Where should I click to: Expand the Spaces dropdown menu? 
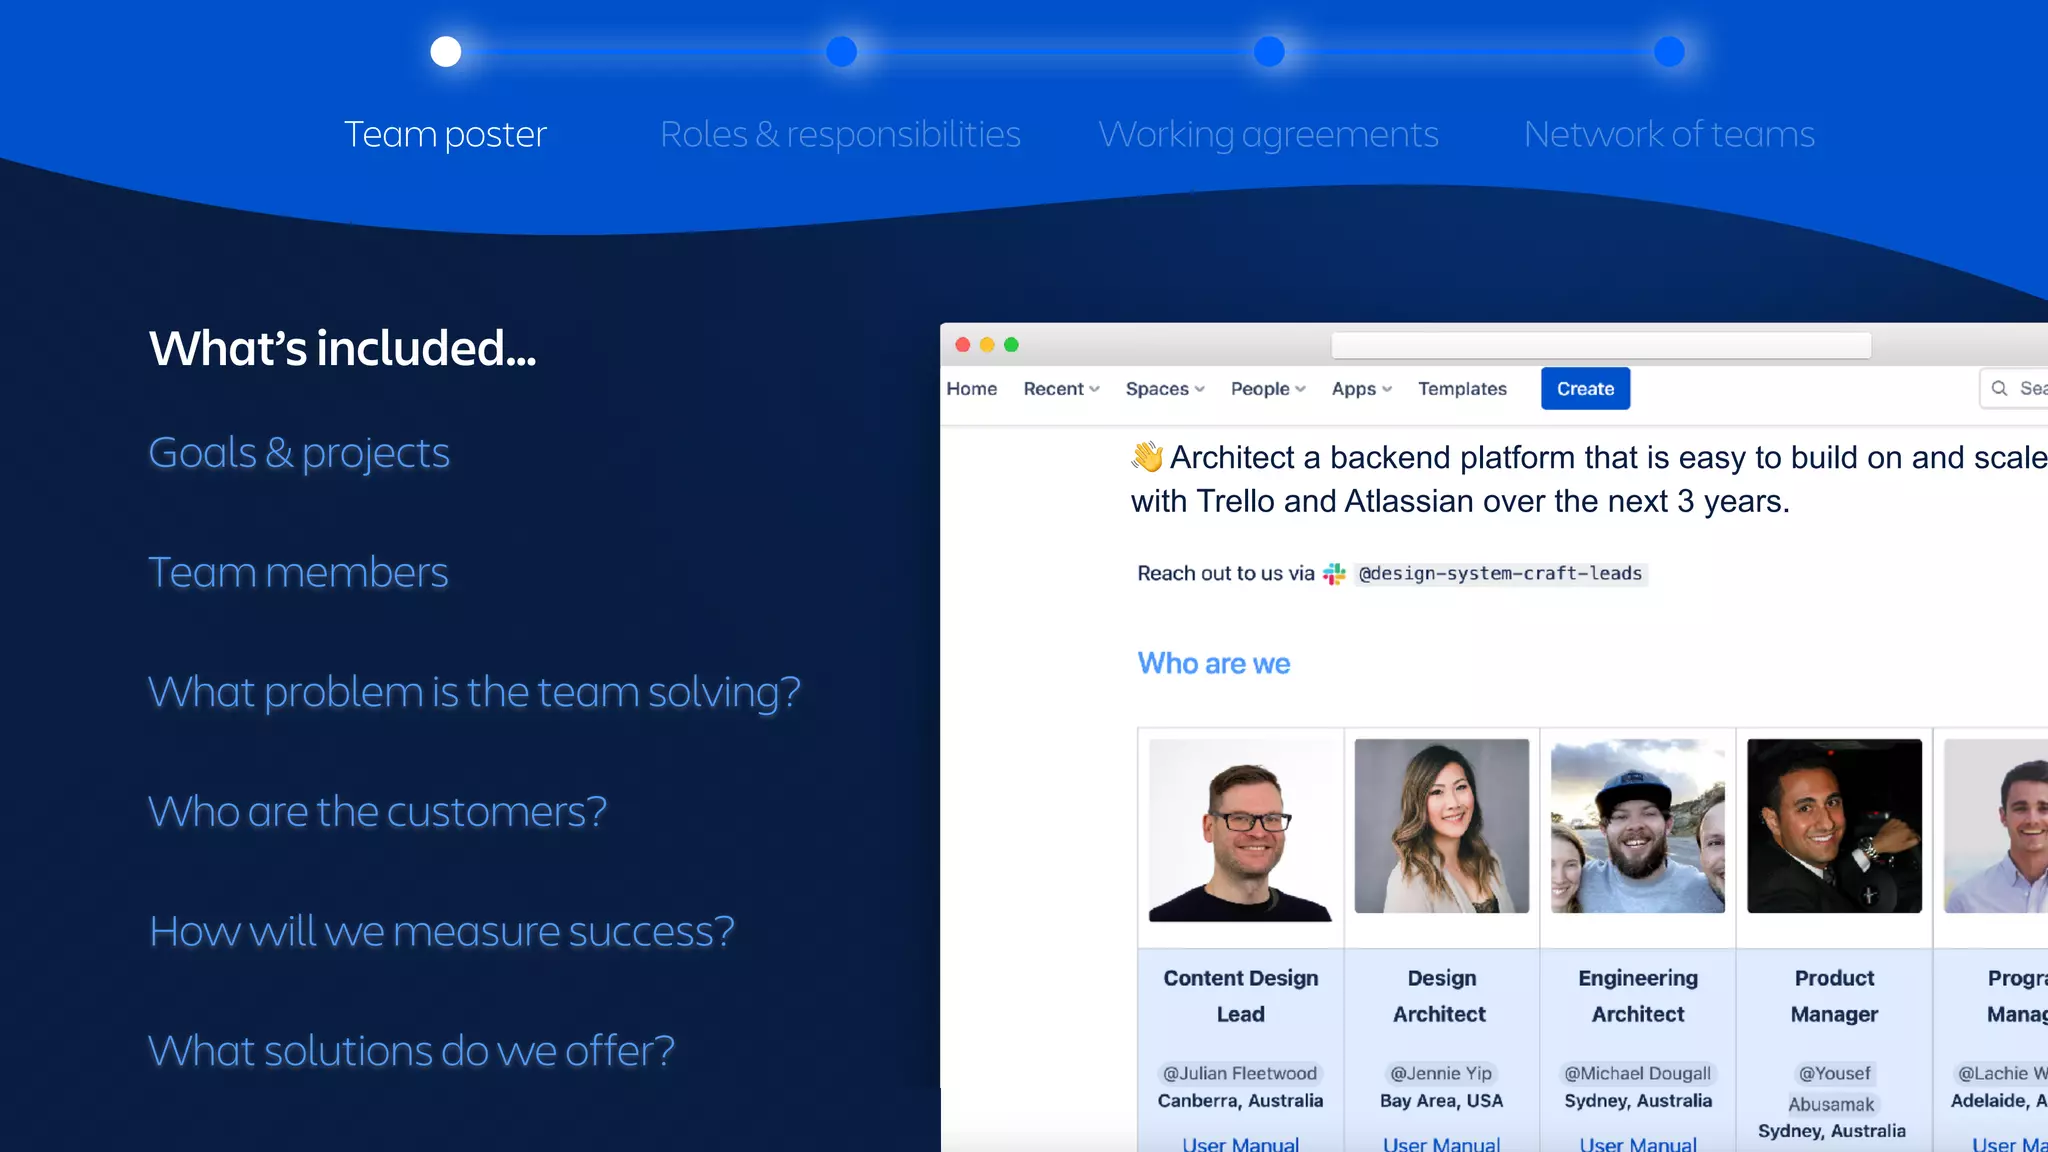(1165, 389)
